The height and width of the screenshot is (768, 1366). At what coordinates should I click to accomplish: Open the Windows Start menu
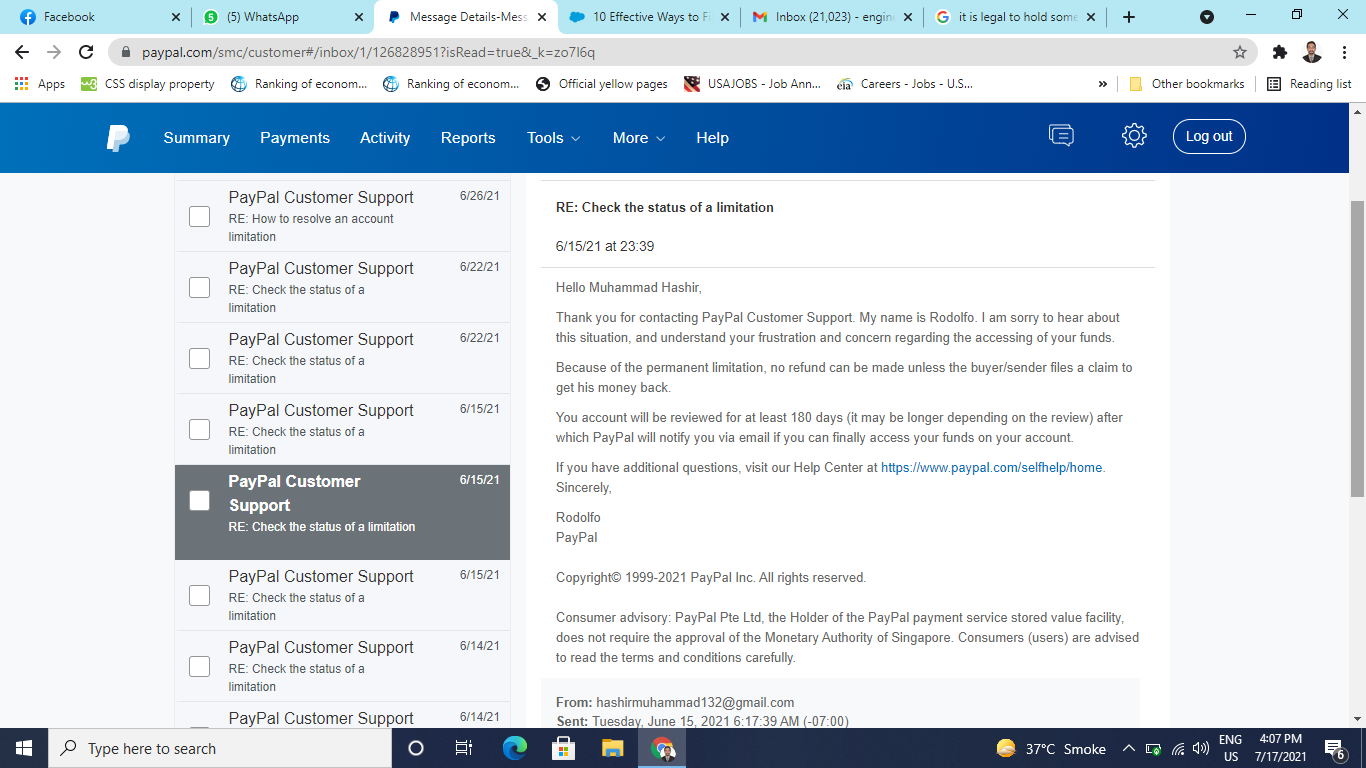[24, 748]
